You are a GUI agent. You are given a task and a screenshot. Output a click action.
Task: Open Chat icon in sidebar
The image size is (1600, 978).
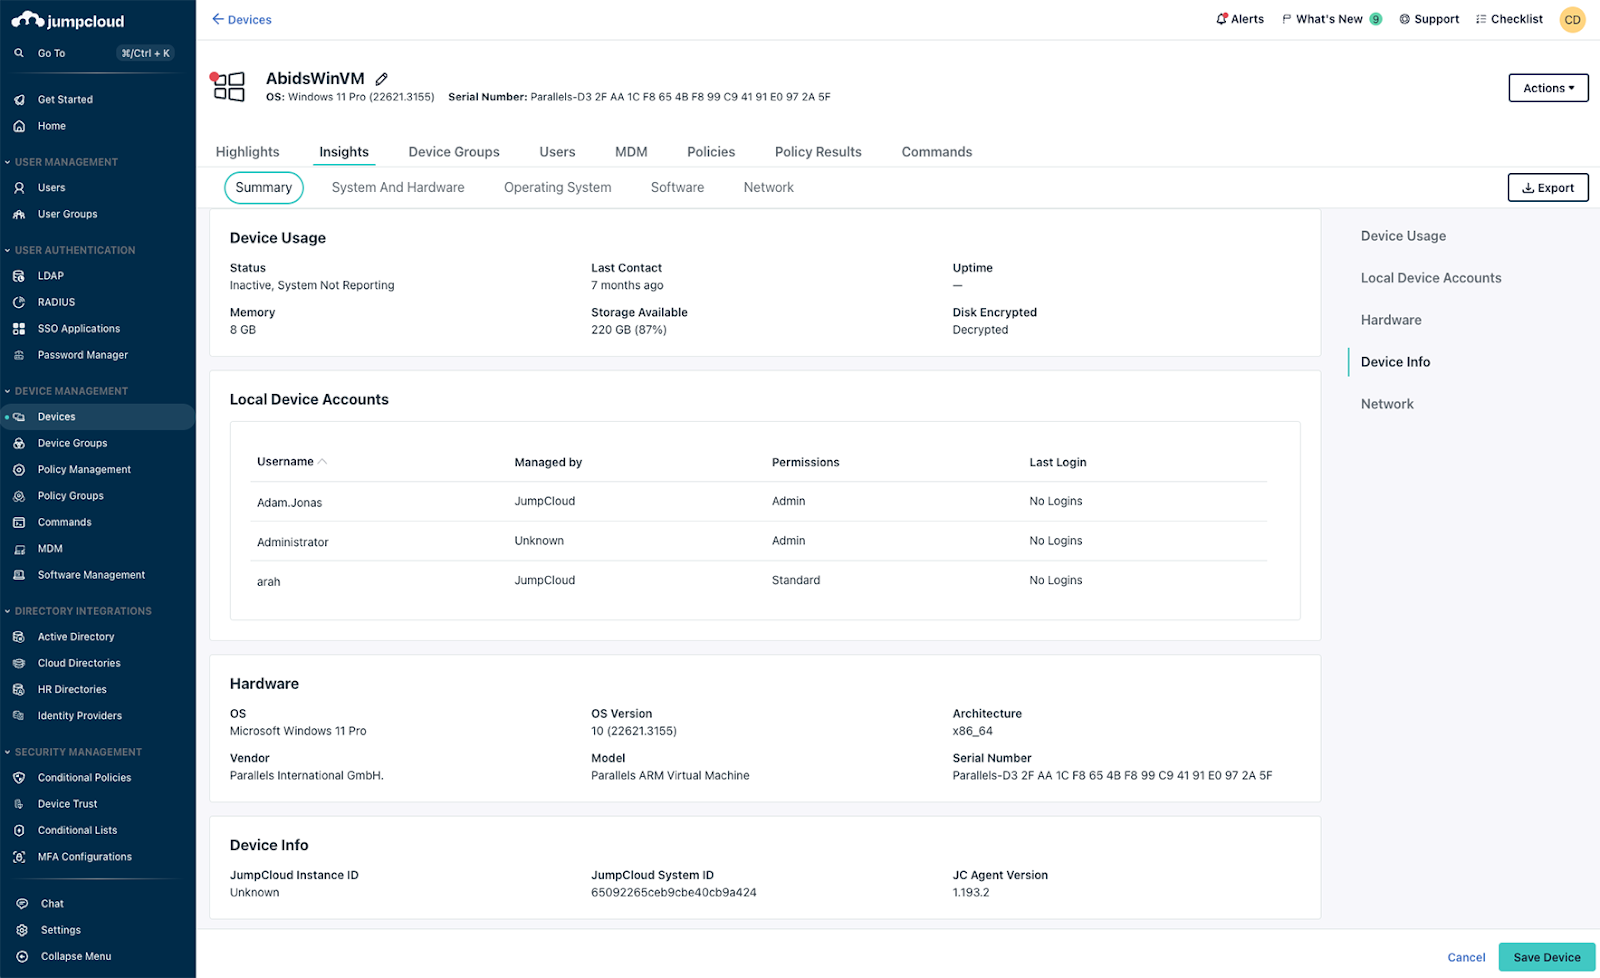(x=22, y=903)
